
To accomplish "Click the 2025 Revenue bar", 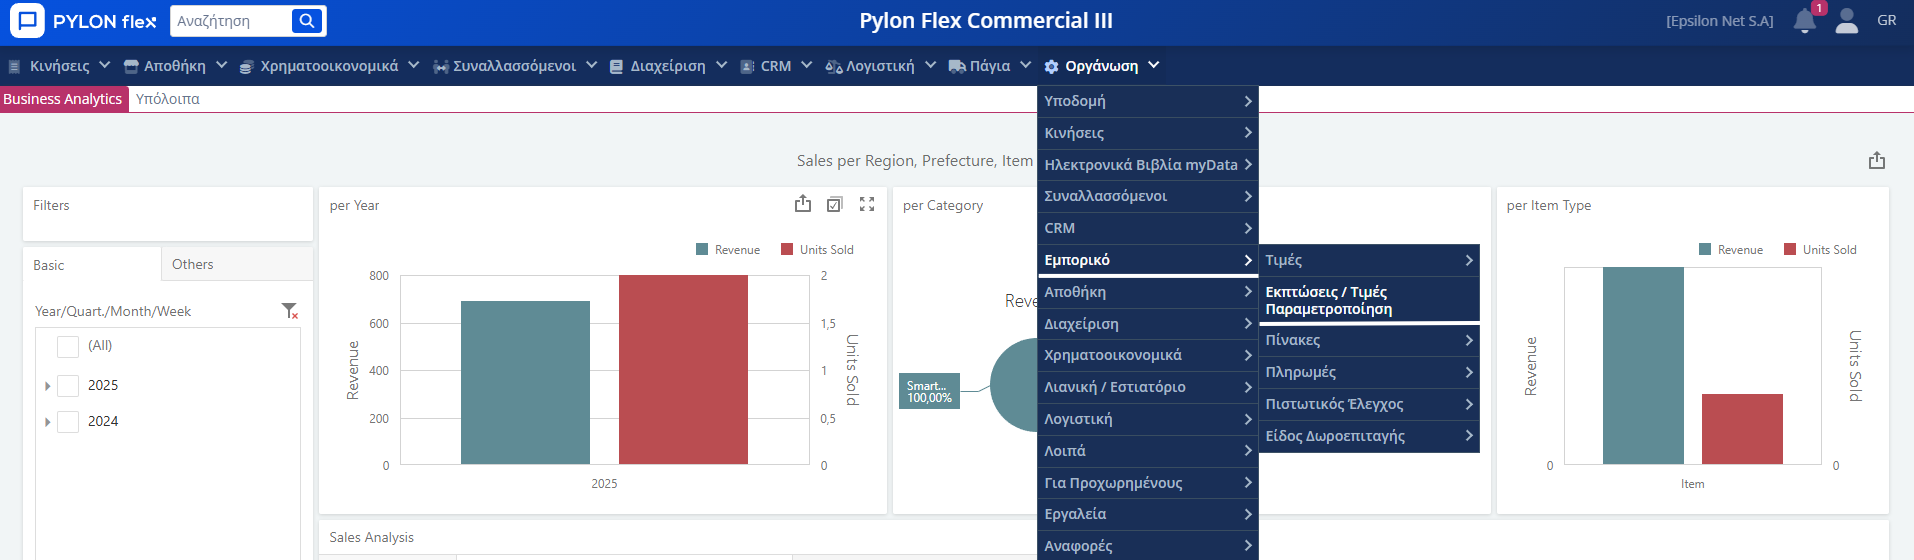I will (525, 382).
